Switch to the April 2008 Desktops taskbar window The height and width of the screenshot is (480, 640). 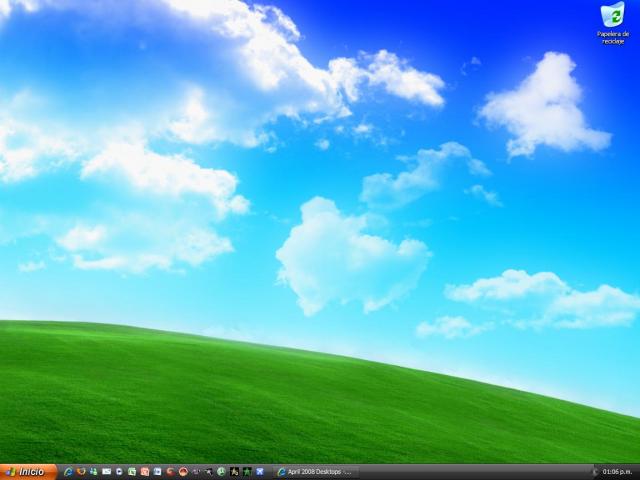tap(316, 472)
